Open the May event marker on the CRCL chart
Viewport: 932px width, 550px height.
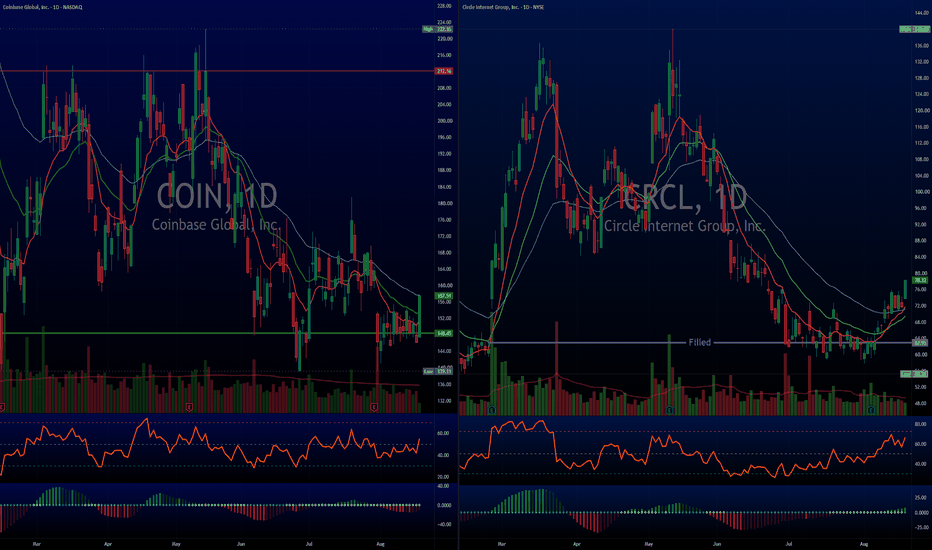pos(669,410)
